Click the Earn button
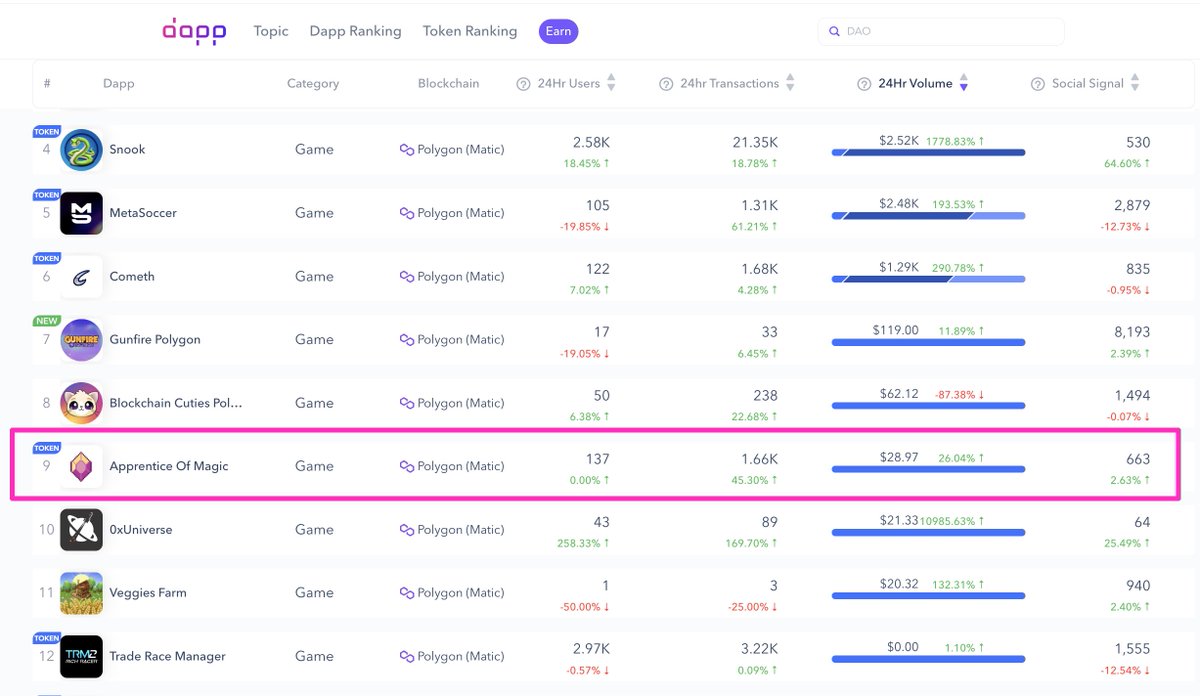 click(x=558, y=31)
